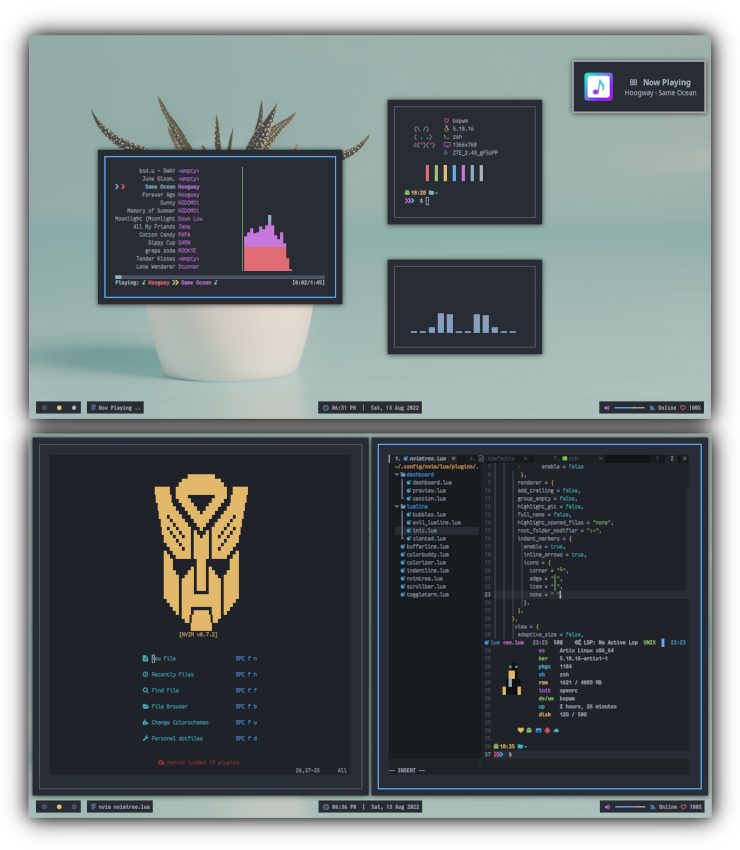Image resolution: width=740 pixels, height=850 pixels.
Task: Close the nvimtree.lua buffer tab
Action: coord(454,459)
